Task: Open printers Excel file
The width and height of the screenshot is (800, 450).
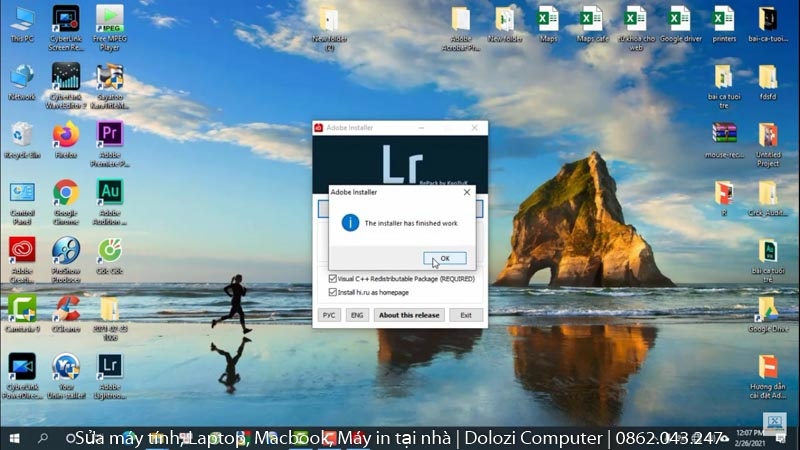Action: point(724,24)
